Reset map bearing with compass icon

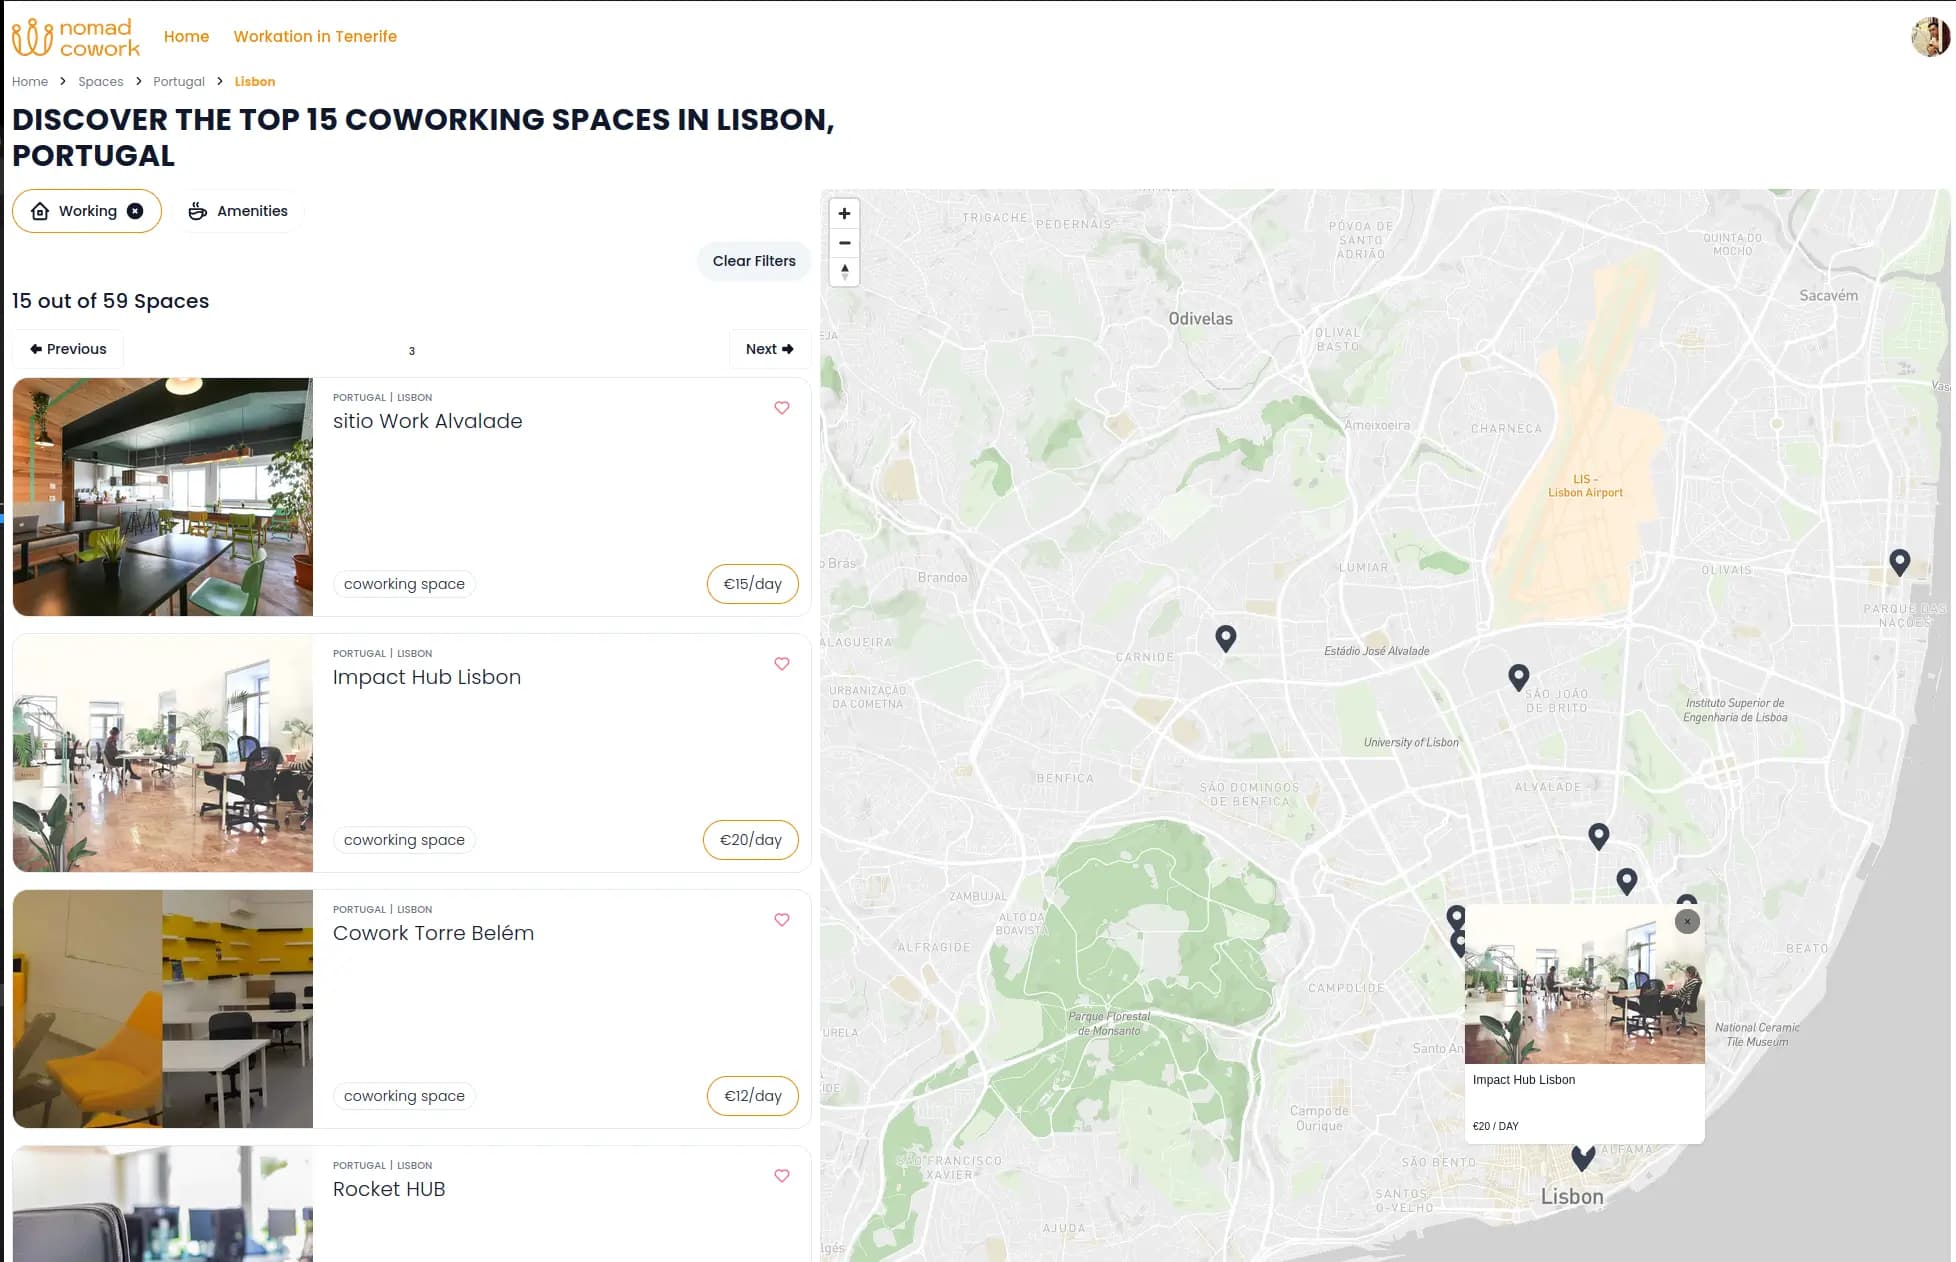click(x=845, y=271)
